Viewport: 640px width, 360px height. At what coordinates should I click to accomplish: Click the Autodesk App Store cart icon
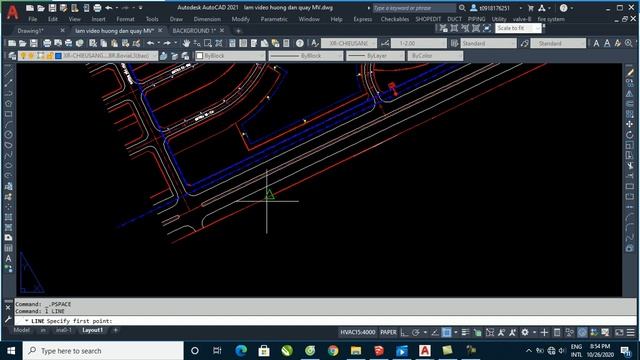[x=531, y=8]
